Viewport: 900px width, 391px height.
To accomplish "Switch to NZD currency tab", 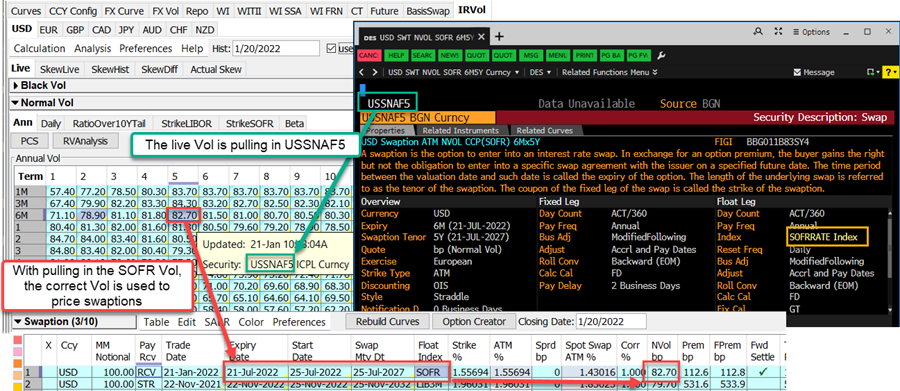I will point(204,30).
